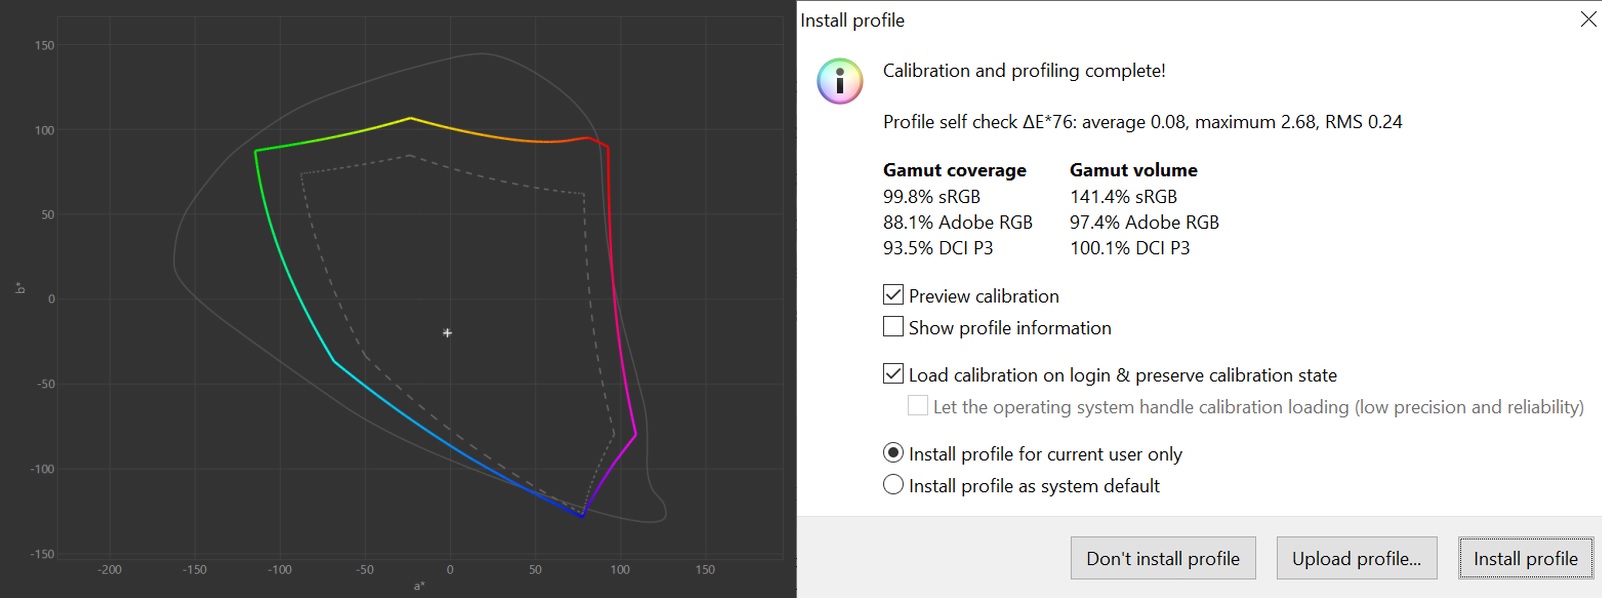Select Install profile as system default
1602x598 pixels.
coord(893,485)
